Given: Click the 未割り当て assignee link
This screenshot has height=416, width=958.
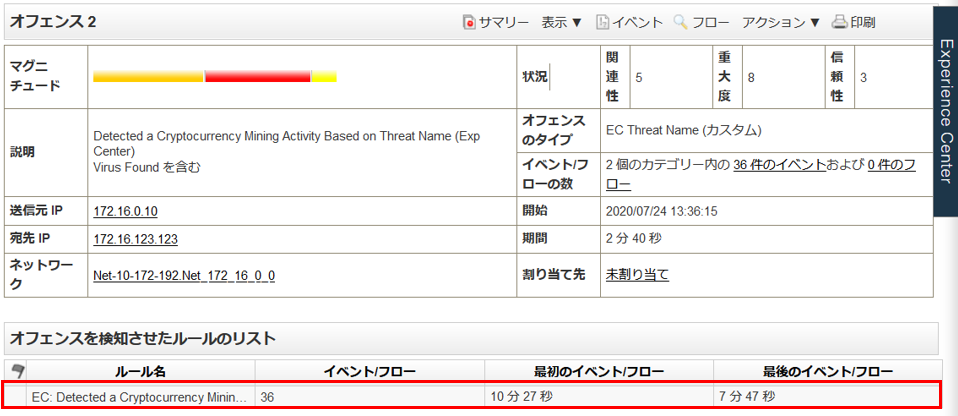Looking at the screenshot, I should (637, 275).
